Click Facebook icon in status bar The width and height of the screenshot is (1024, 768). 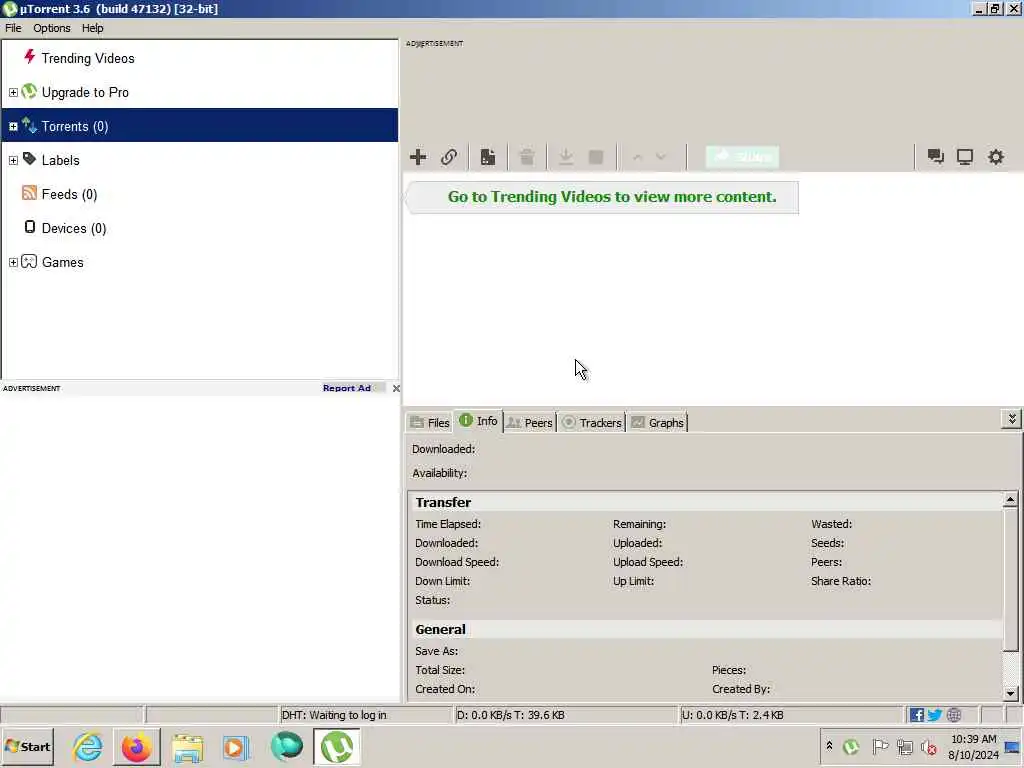916,715
